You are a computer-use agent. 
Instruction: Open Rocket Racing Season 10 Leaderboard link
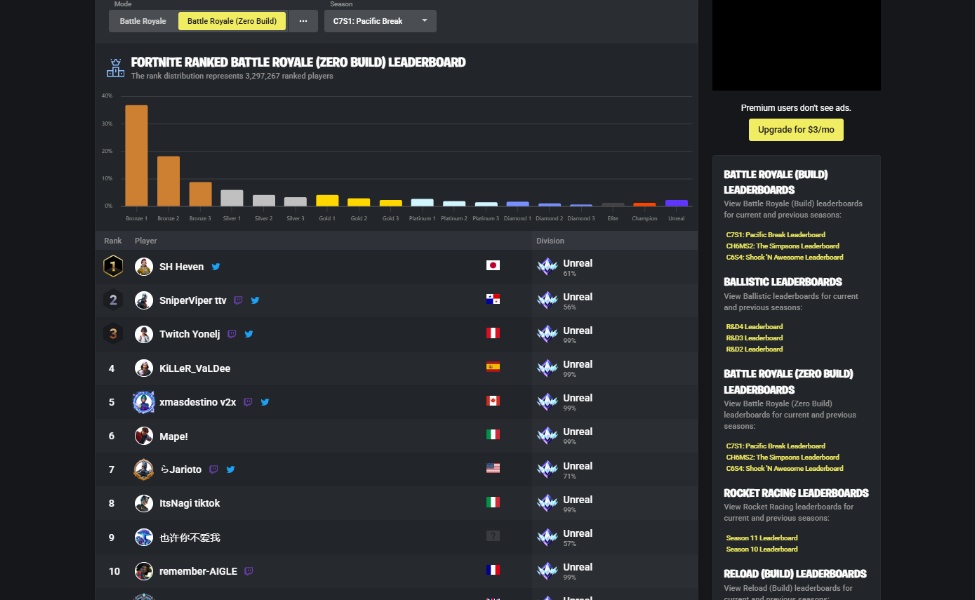pos(762,550)
